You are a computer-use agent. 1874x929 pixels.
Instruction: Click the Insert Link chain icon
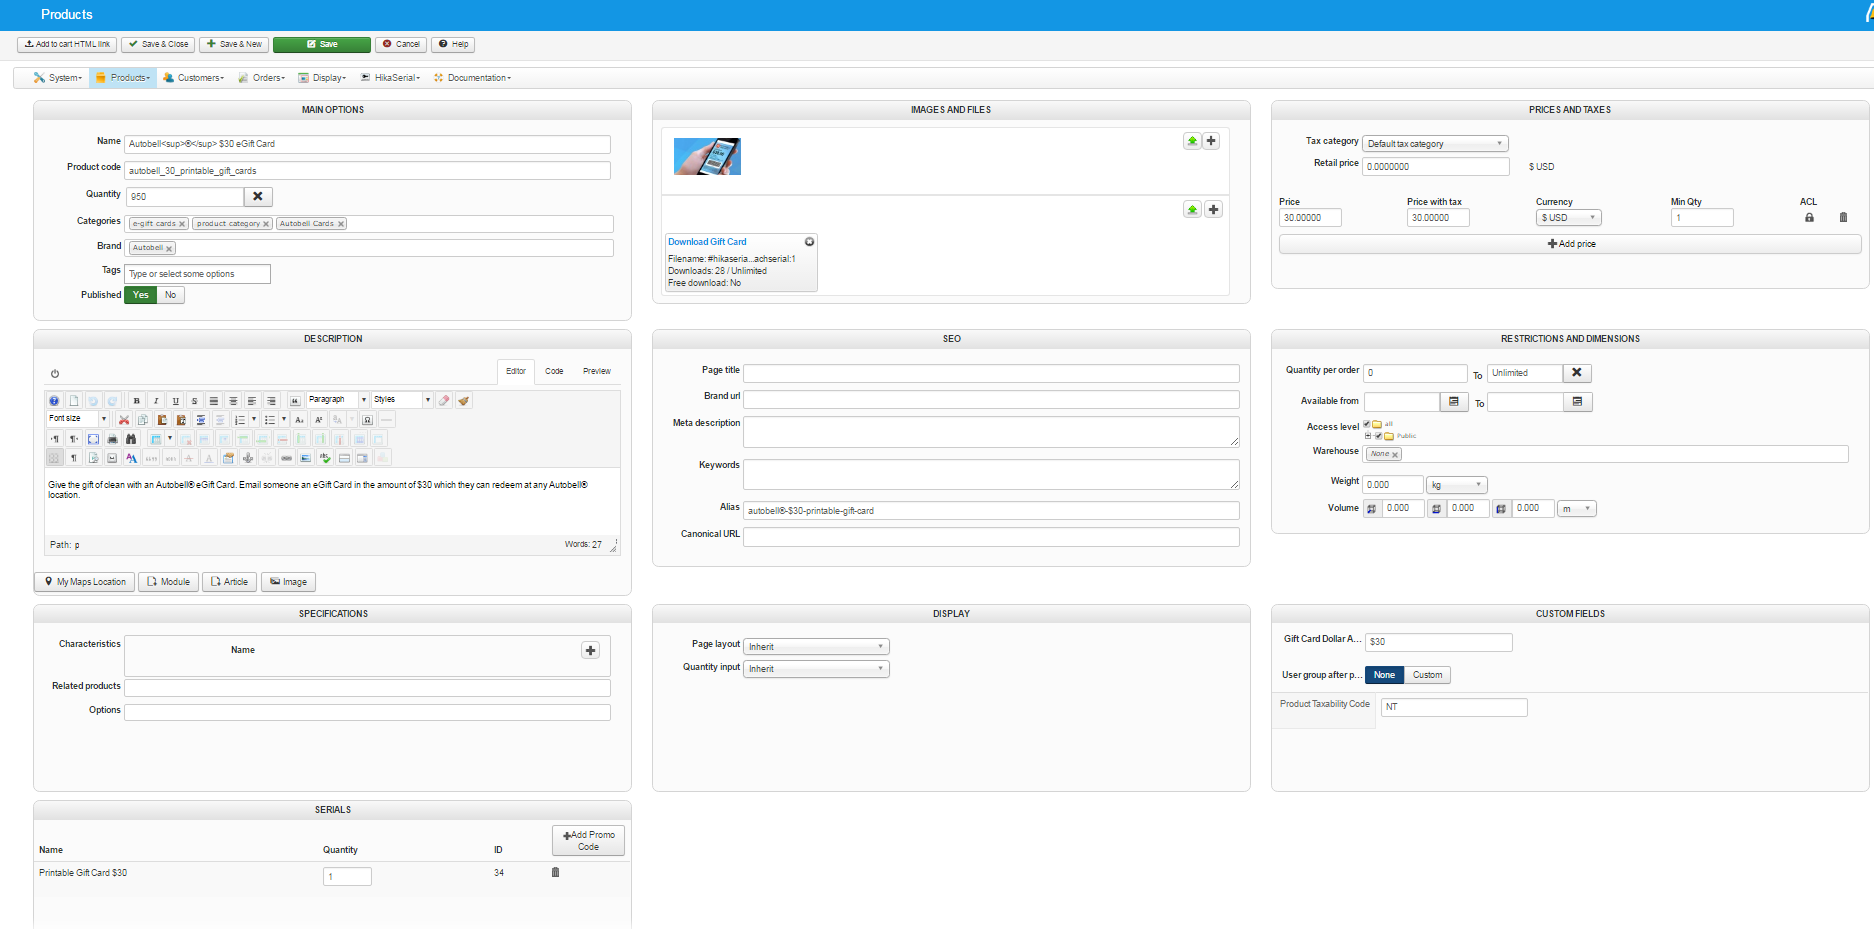coord(287,458)
